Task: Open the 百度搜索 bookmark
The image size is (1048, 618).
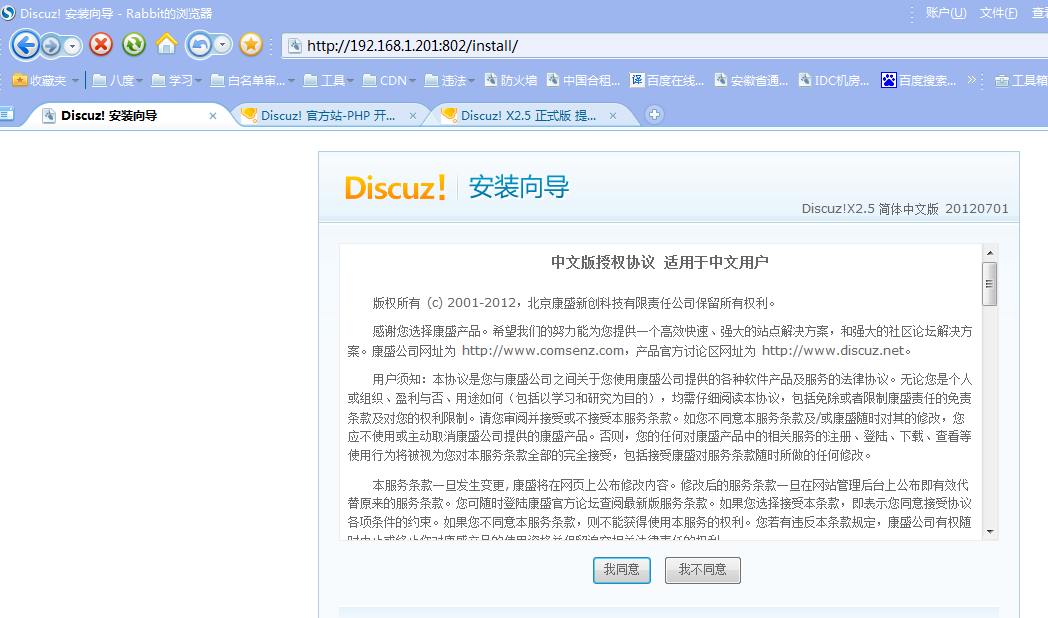Action: click(x=919, y=80)
